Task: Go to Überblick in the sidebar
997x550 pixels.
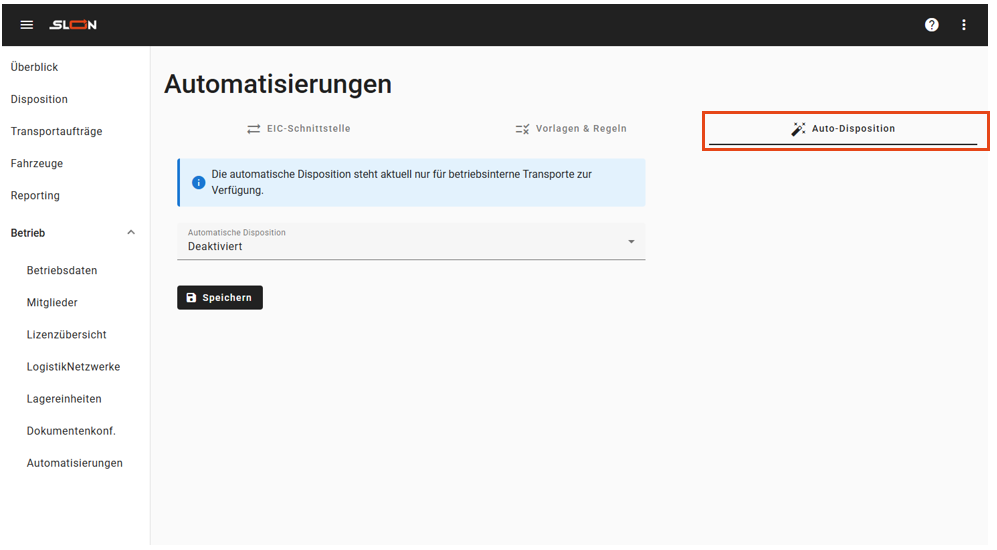Action: click(x=34, y=67)
